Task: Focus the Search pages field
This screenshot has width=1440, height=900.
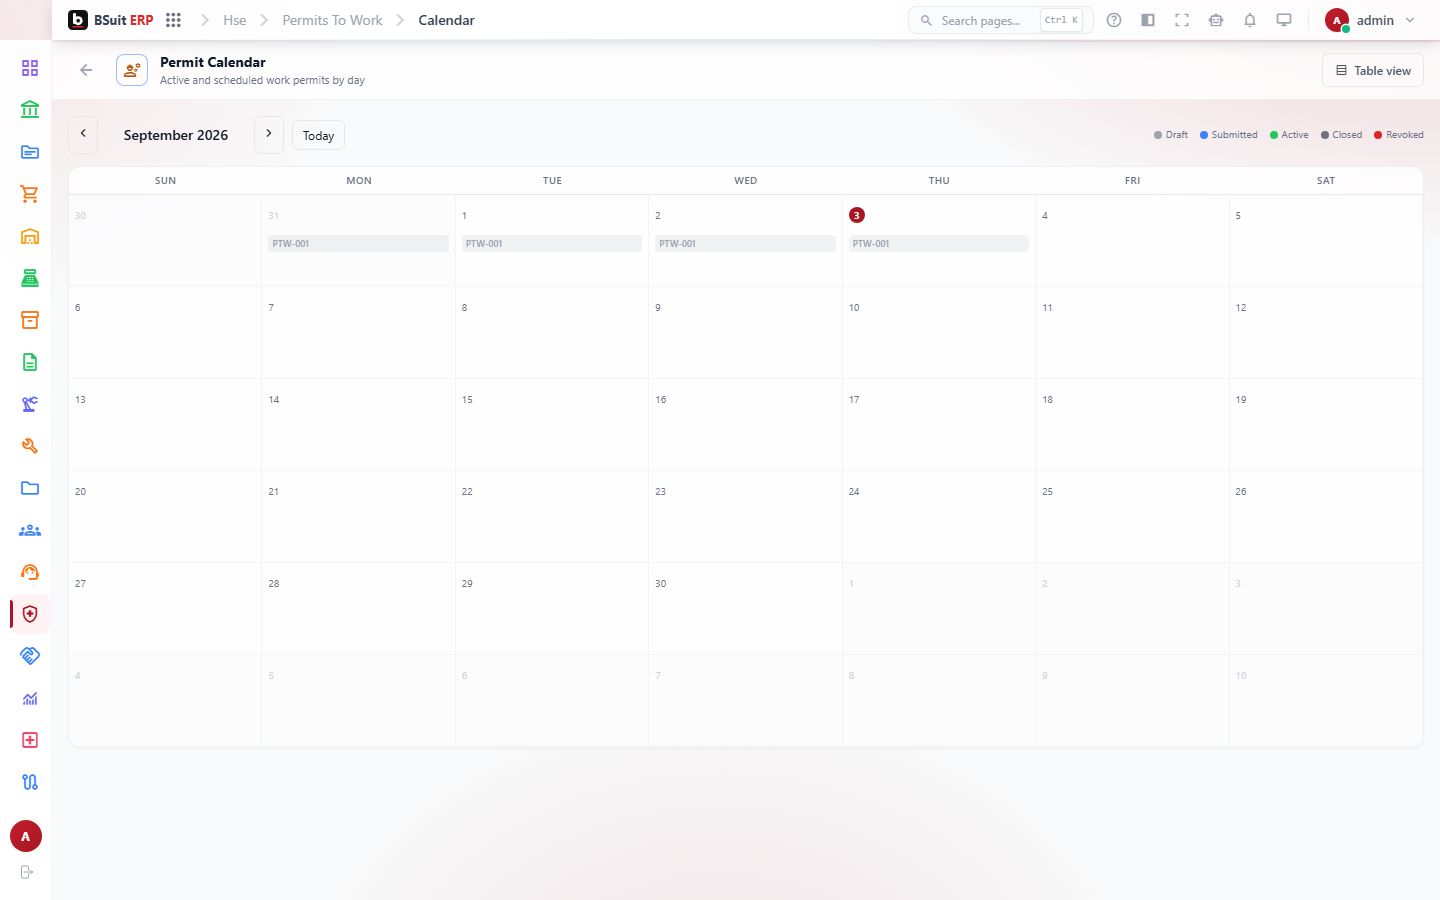Action: click(x=1000, y=20)
